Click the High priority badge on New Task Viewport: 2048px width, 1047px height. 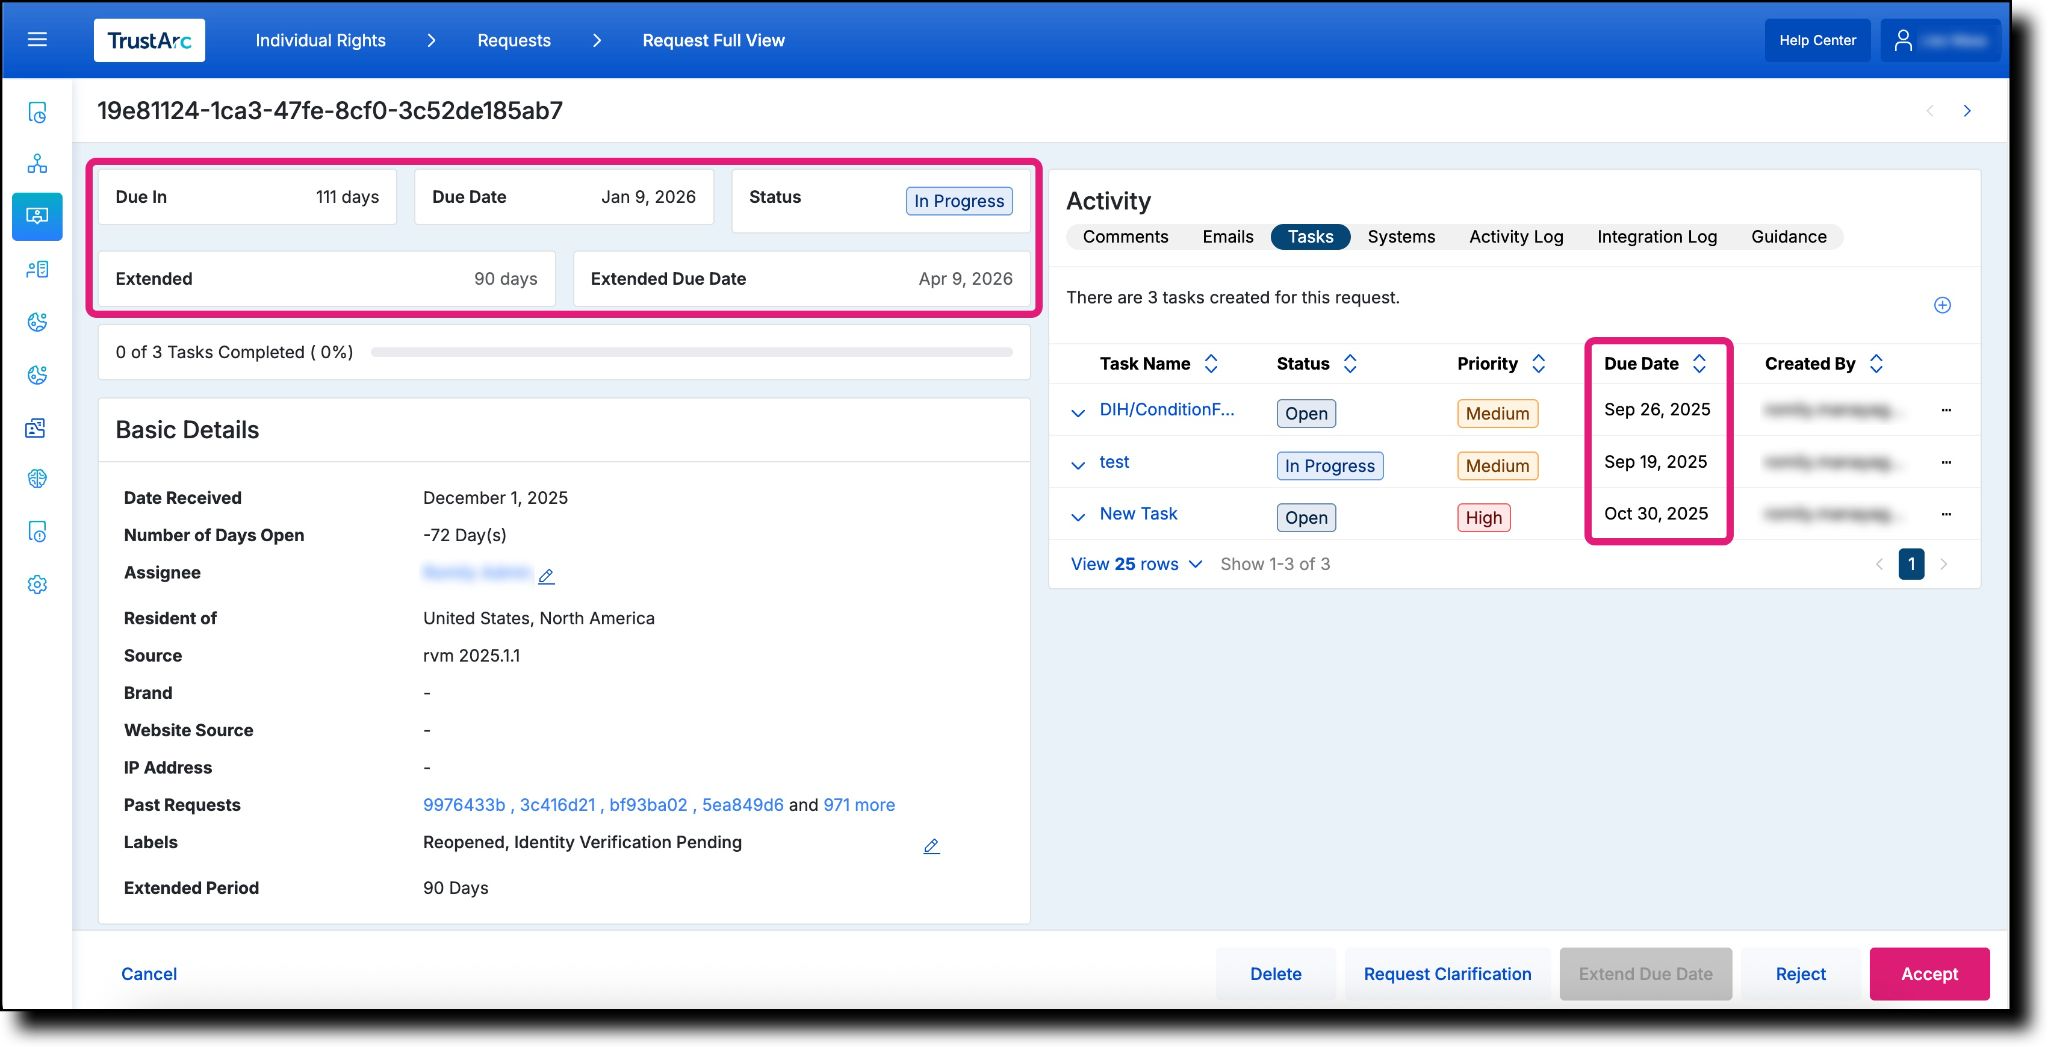[x=1483, y=517]
